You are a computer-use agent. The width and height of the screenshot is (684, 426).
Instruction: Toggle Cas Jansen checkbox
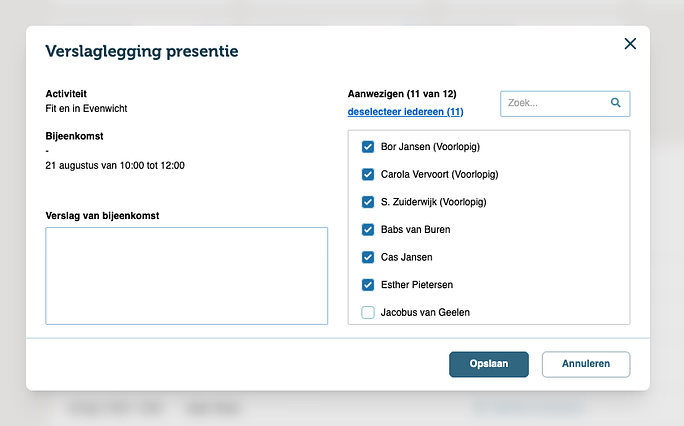click(x=368, y=257)
